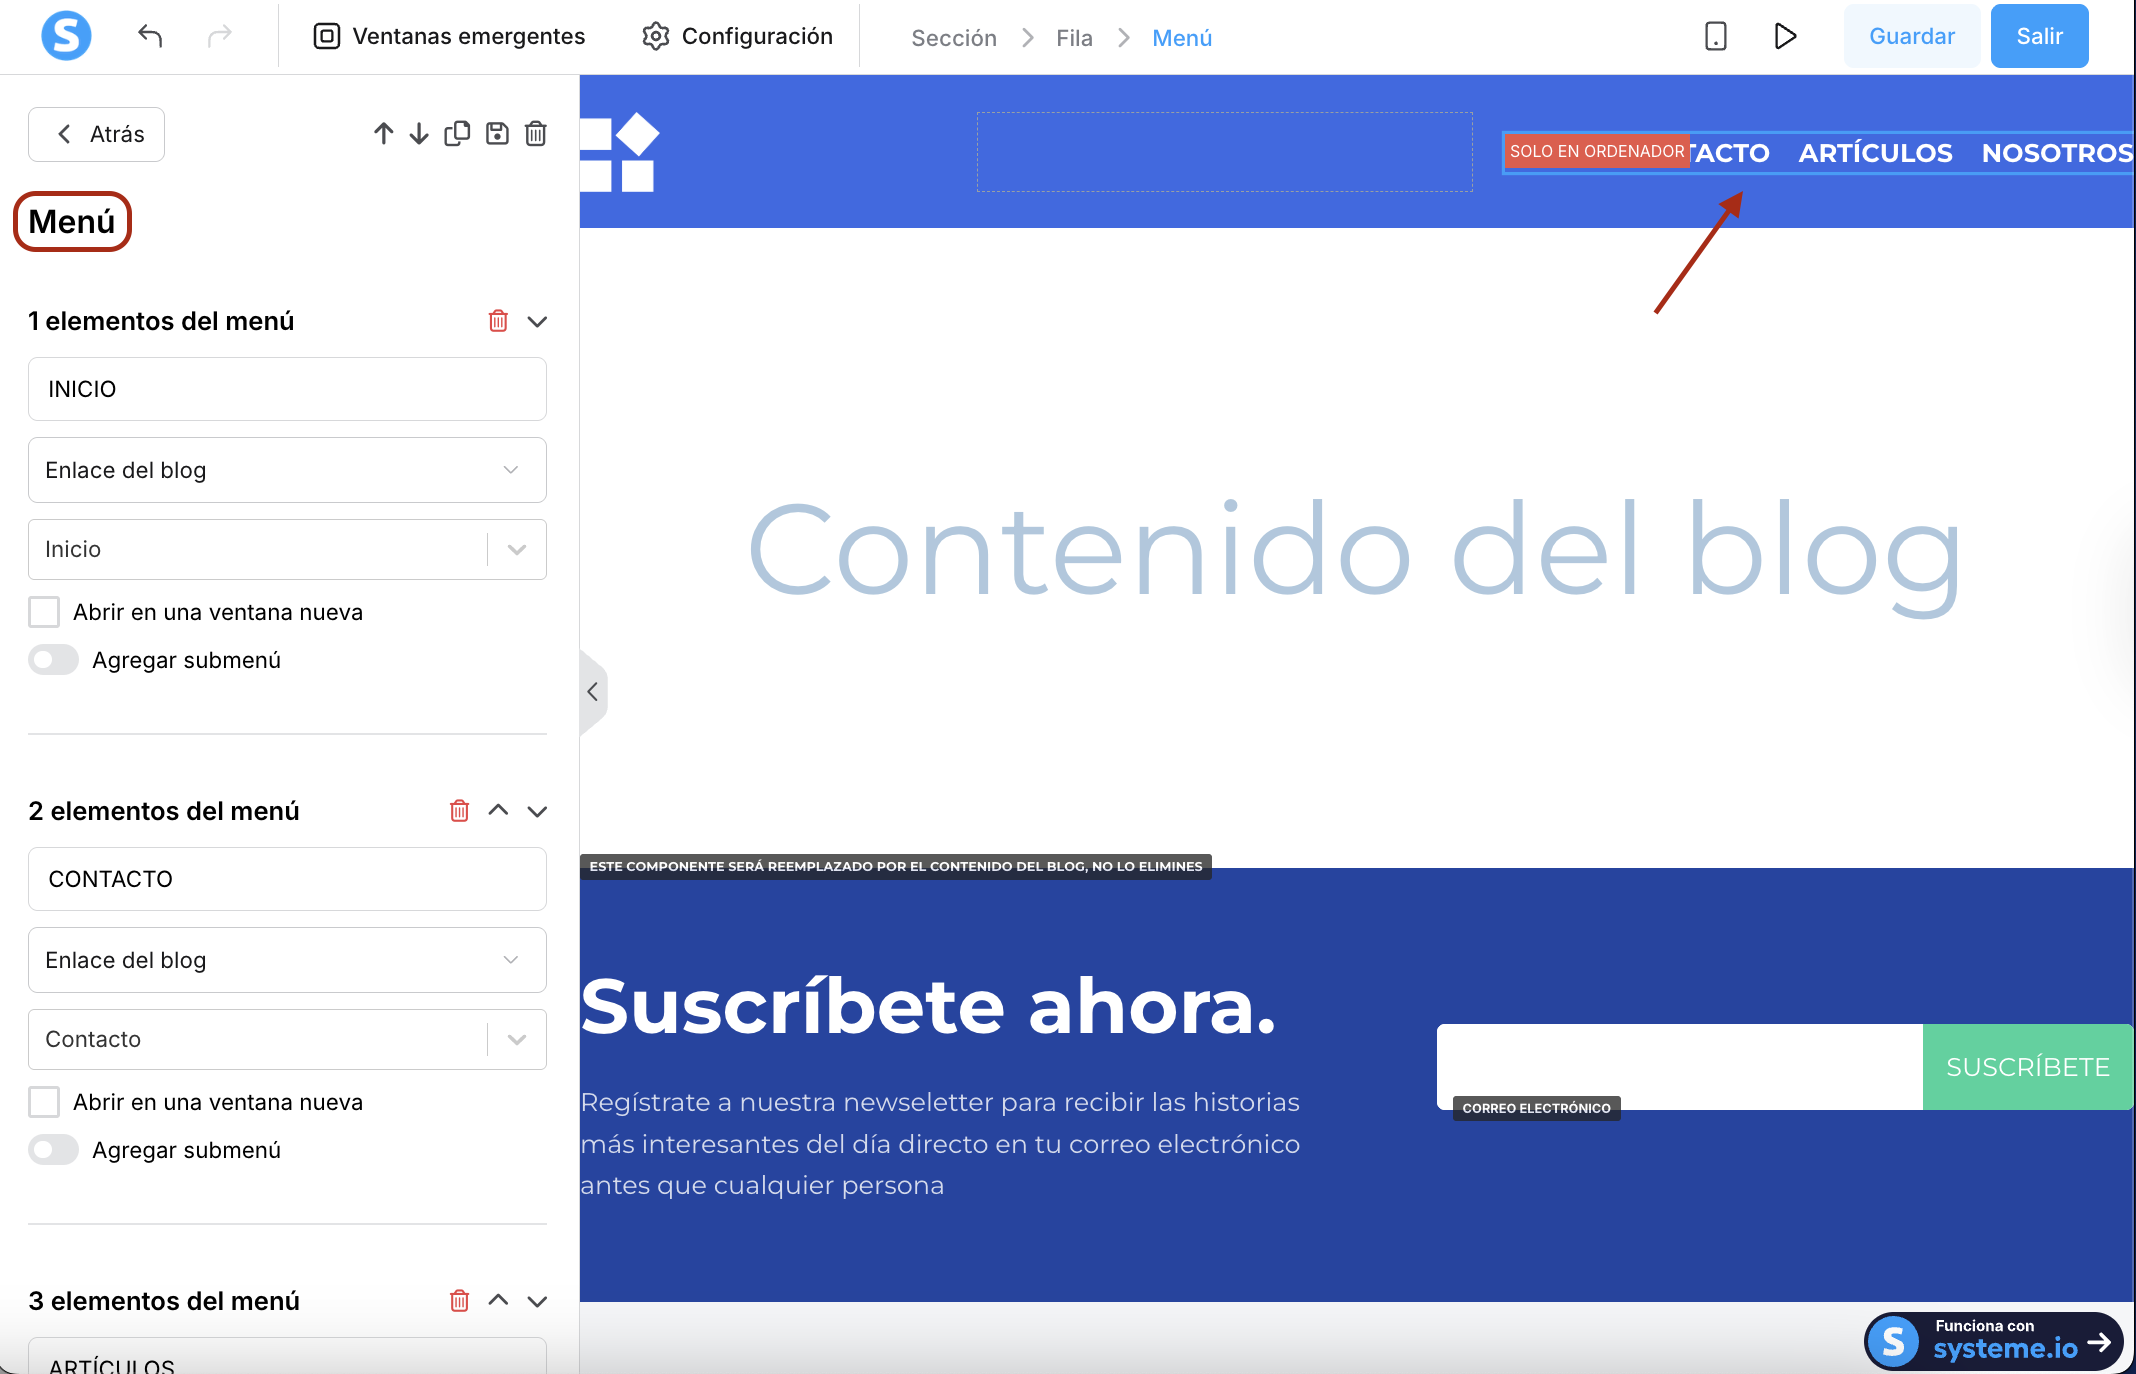Open the 'Contacto' page dropdown
This screenshot has height=1374, width=2136.
pos(287,1039)
